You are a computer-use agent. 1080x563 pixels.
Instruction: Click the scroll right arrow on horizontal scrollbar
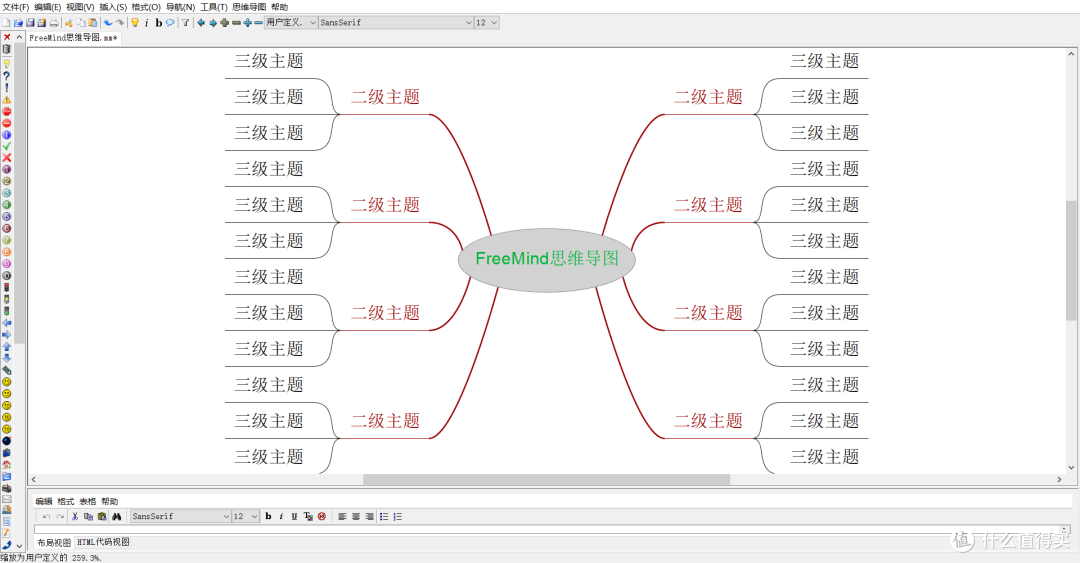(1059, 479)
